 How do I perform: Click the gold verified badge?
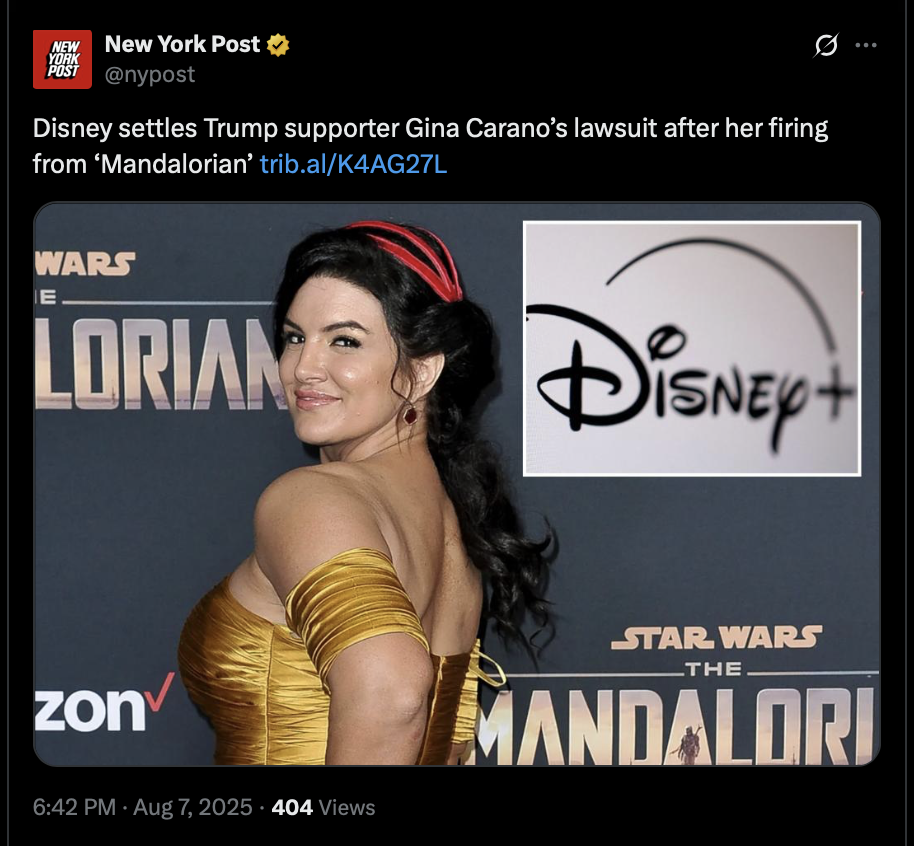click(x=278, y=45)
